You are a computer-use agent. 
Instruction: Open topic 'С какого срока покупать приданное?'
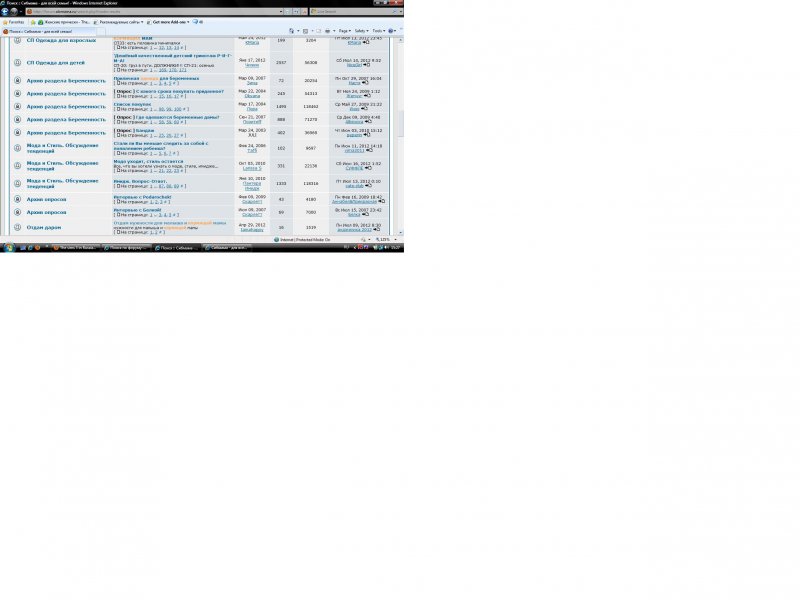tap(180, 91)
